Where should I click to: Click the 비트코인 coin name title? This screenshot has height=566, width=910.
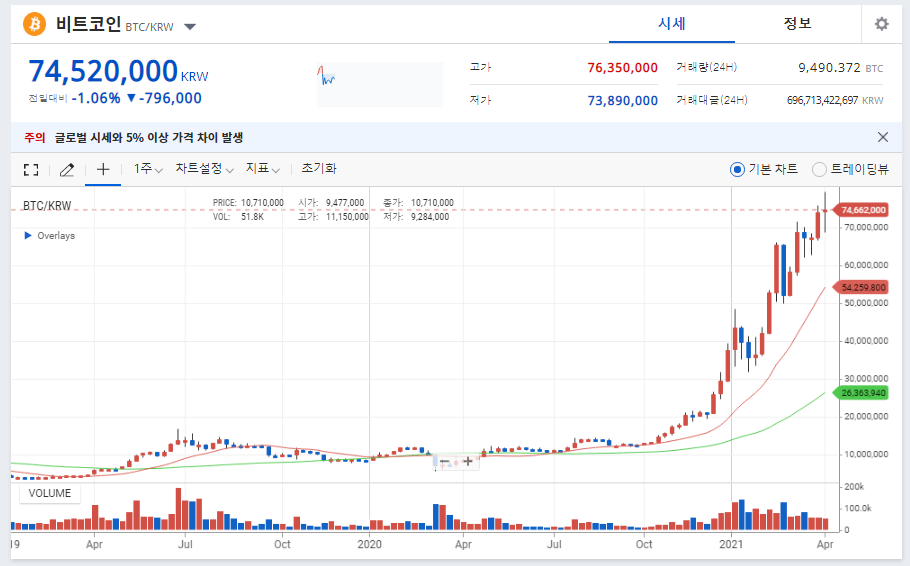click(88, 24)
